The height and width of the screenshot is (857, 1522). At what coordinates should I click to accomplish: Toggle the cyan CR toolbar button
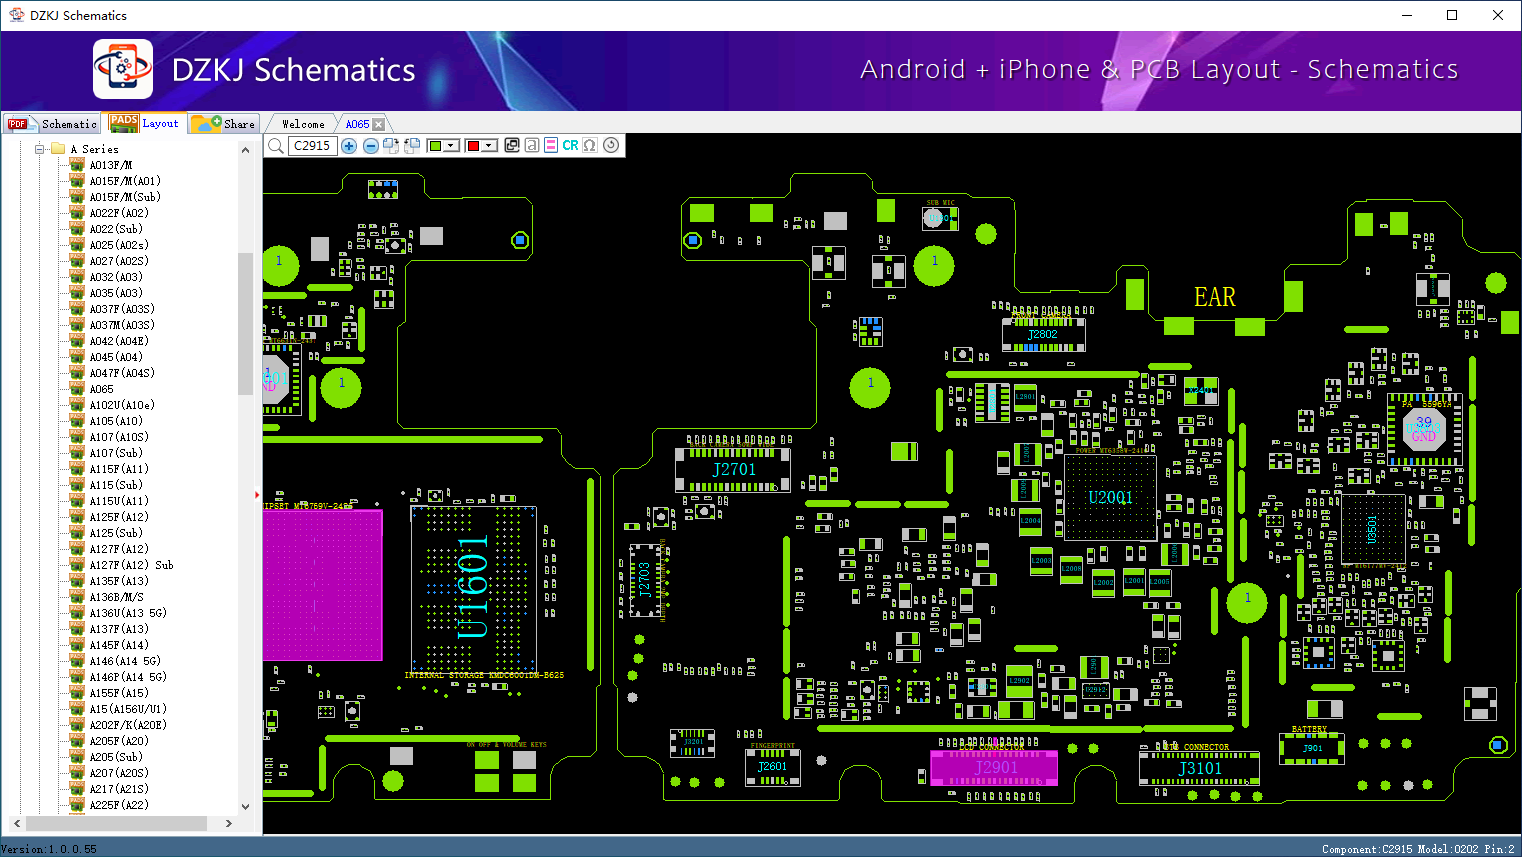[570, 145]
